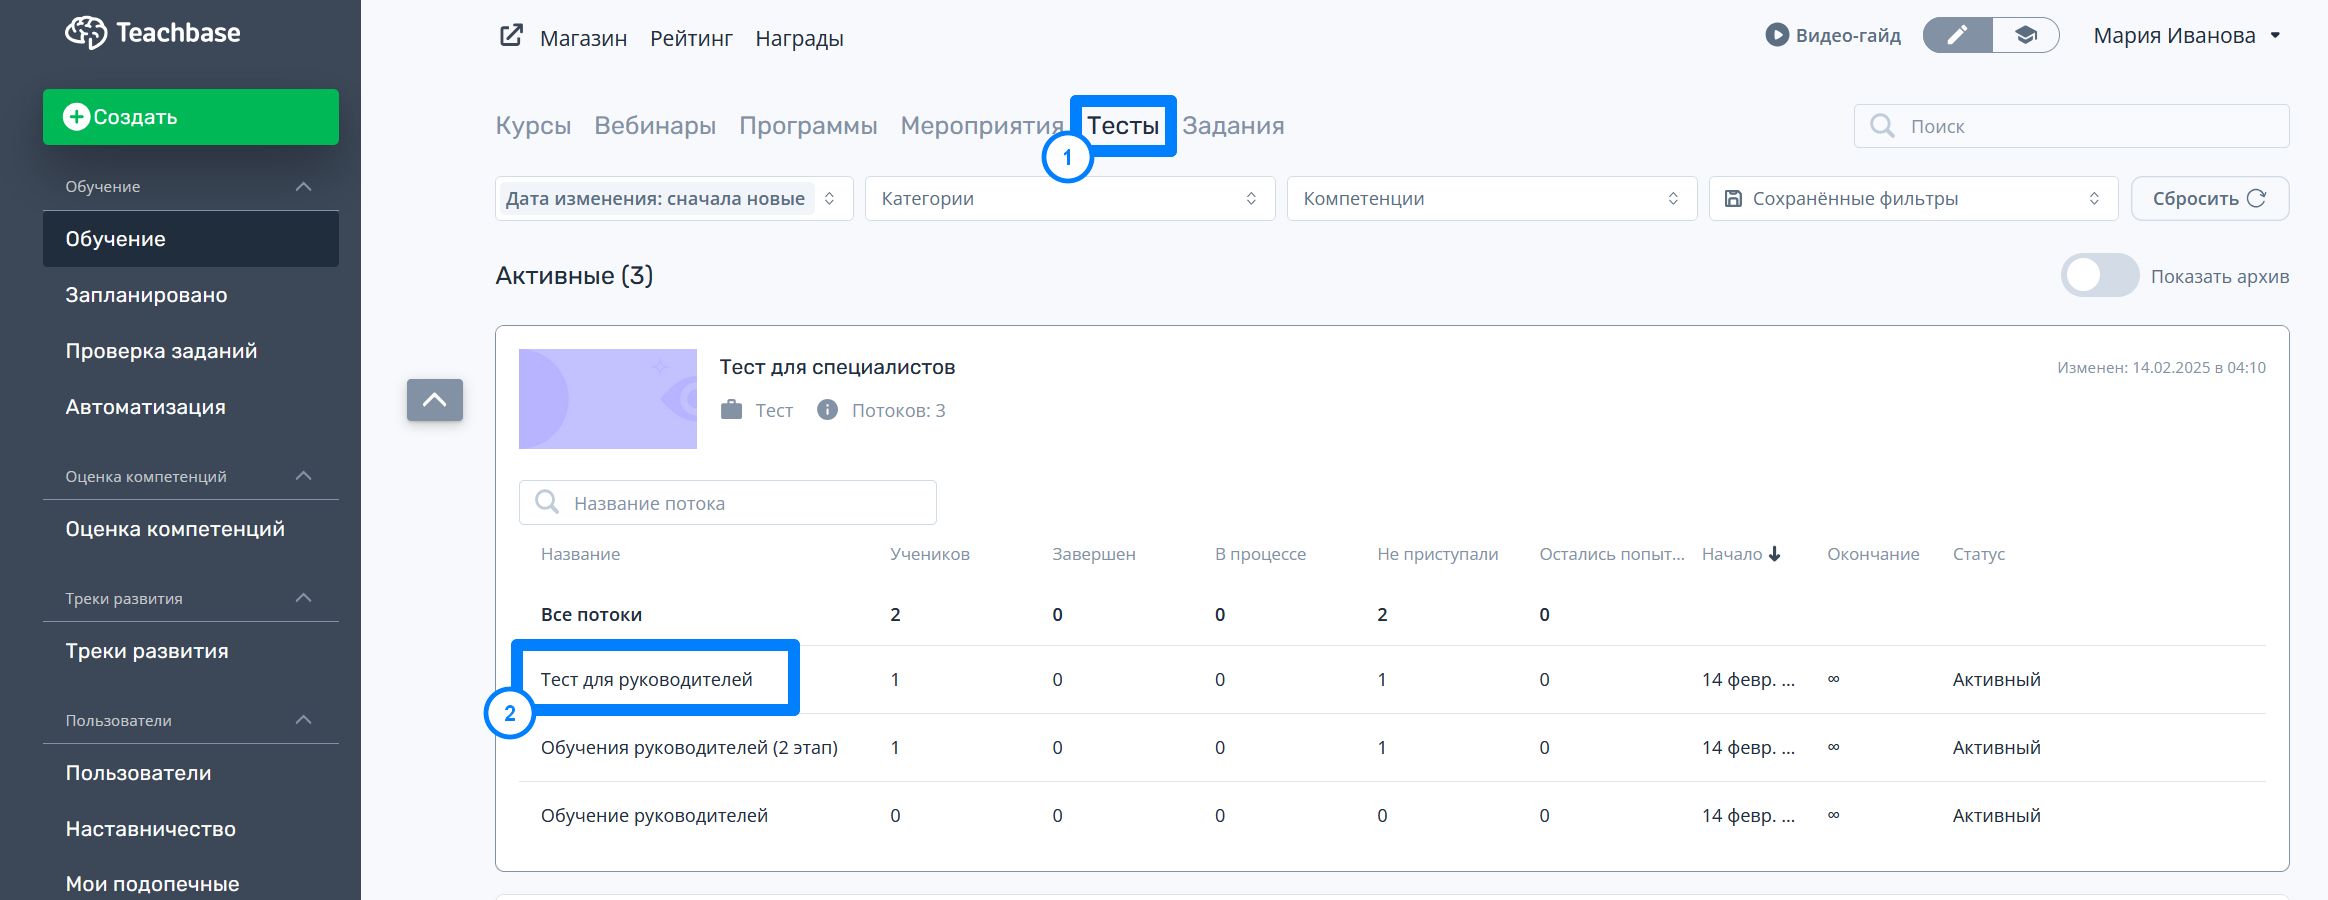Switch to the Мероприятия tab
This screenshot has height=900, width=2328.
(x=981, y=126)
